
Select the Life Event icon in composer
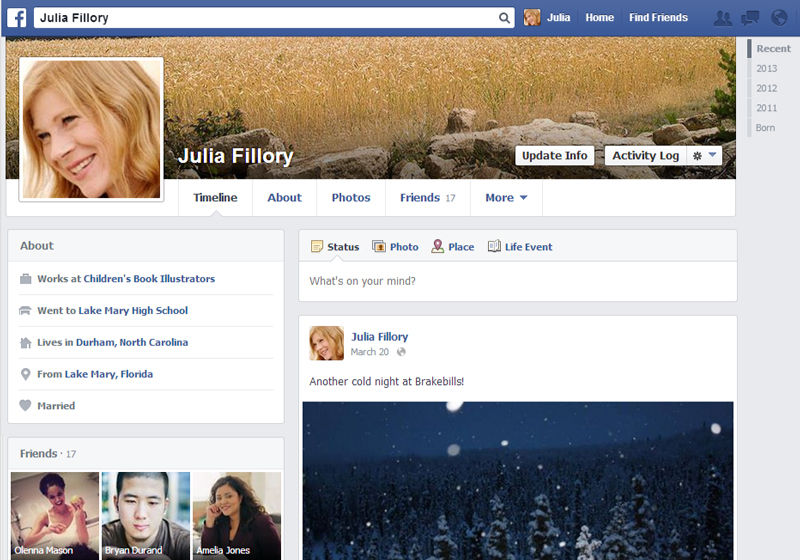[494, 247]
